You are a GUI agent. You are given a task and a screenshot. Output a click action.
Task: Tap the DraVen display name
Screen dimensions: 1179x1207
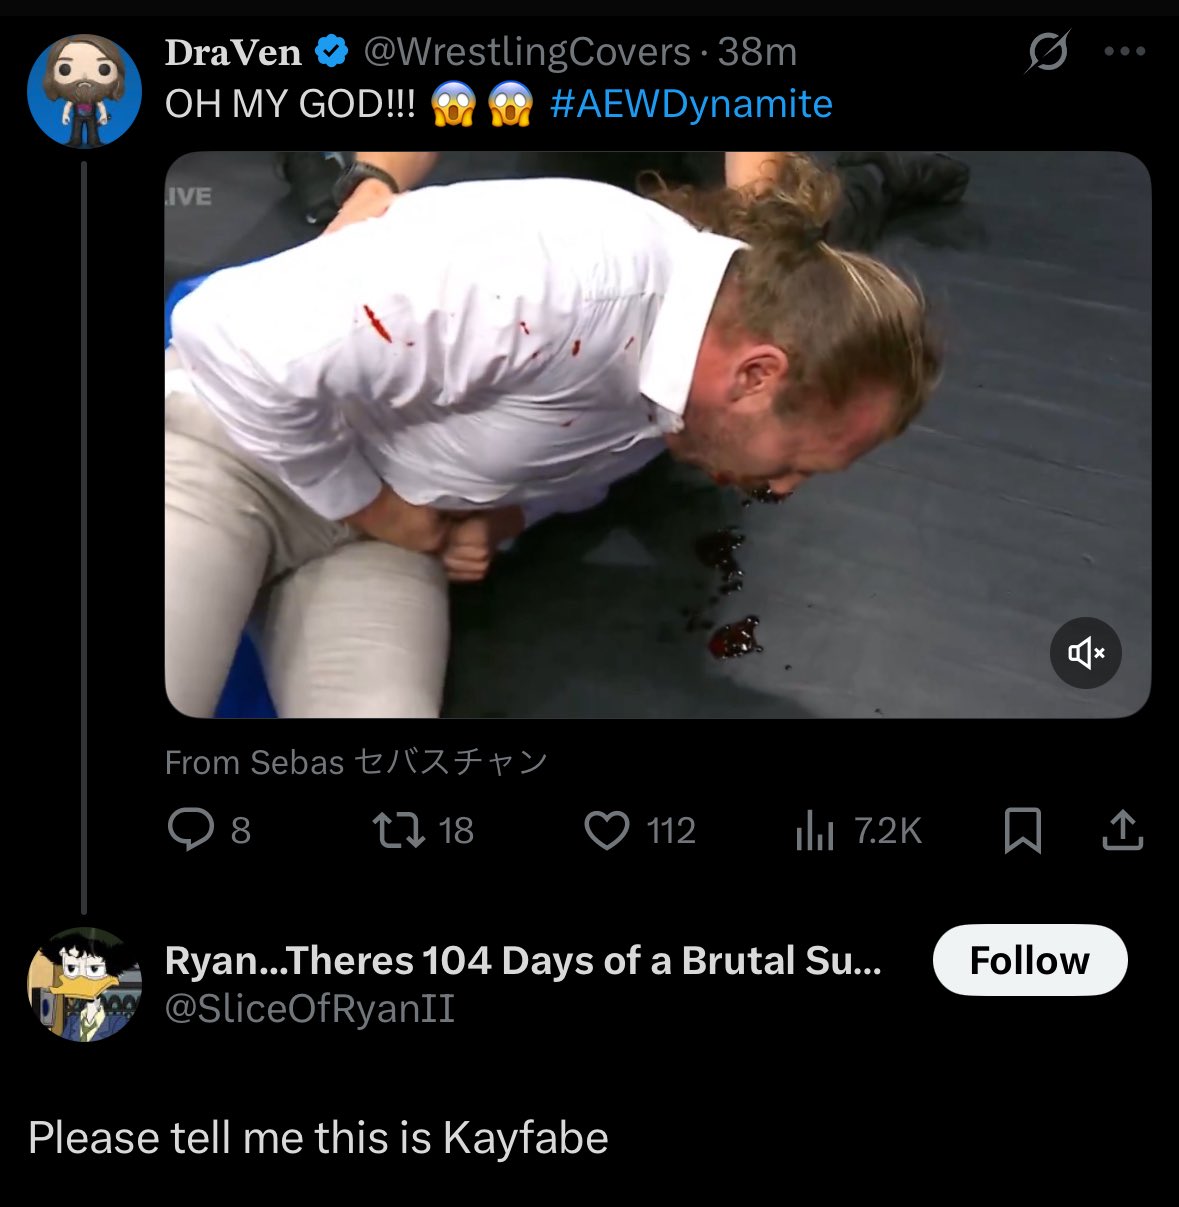[233, 52]
